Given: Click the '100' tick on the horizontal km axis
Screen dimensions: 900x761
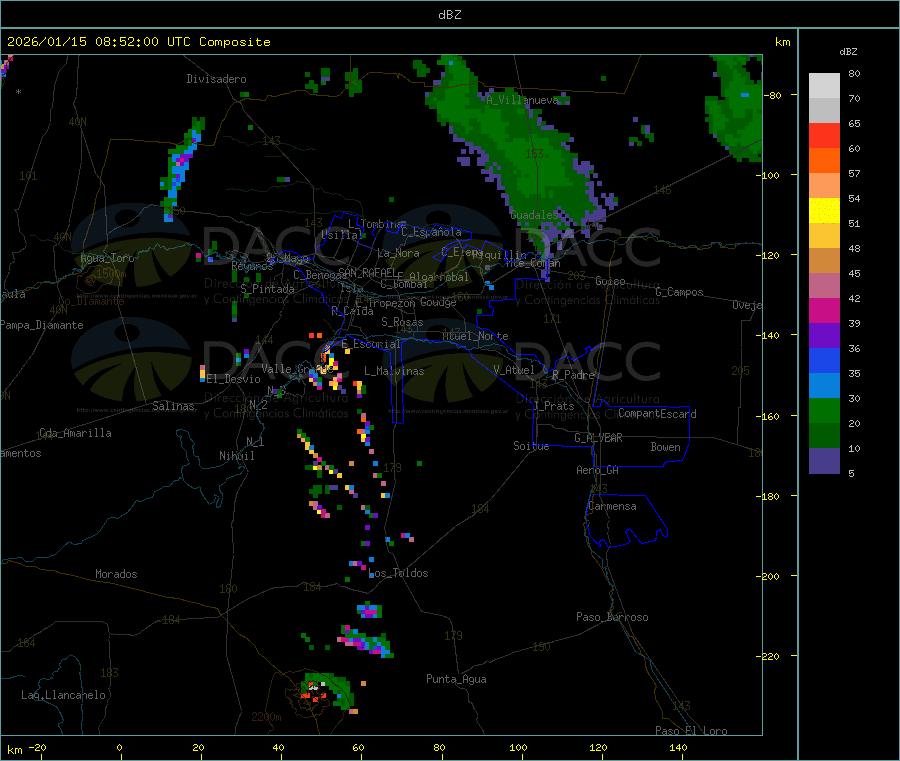Looking at the screenshot, I should (518, 747).
